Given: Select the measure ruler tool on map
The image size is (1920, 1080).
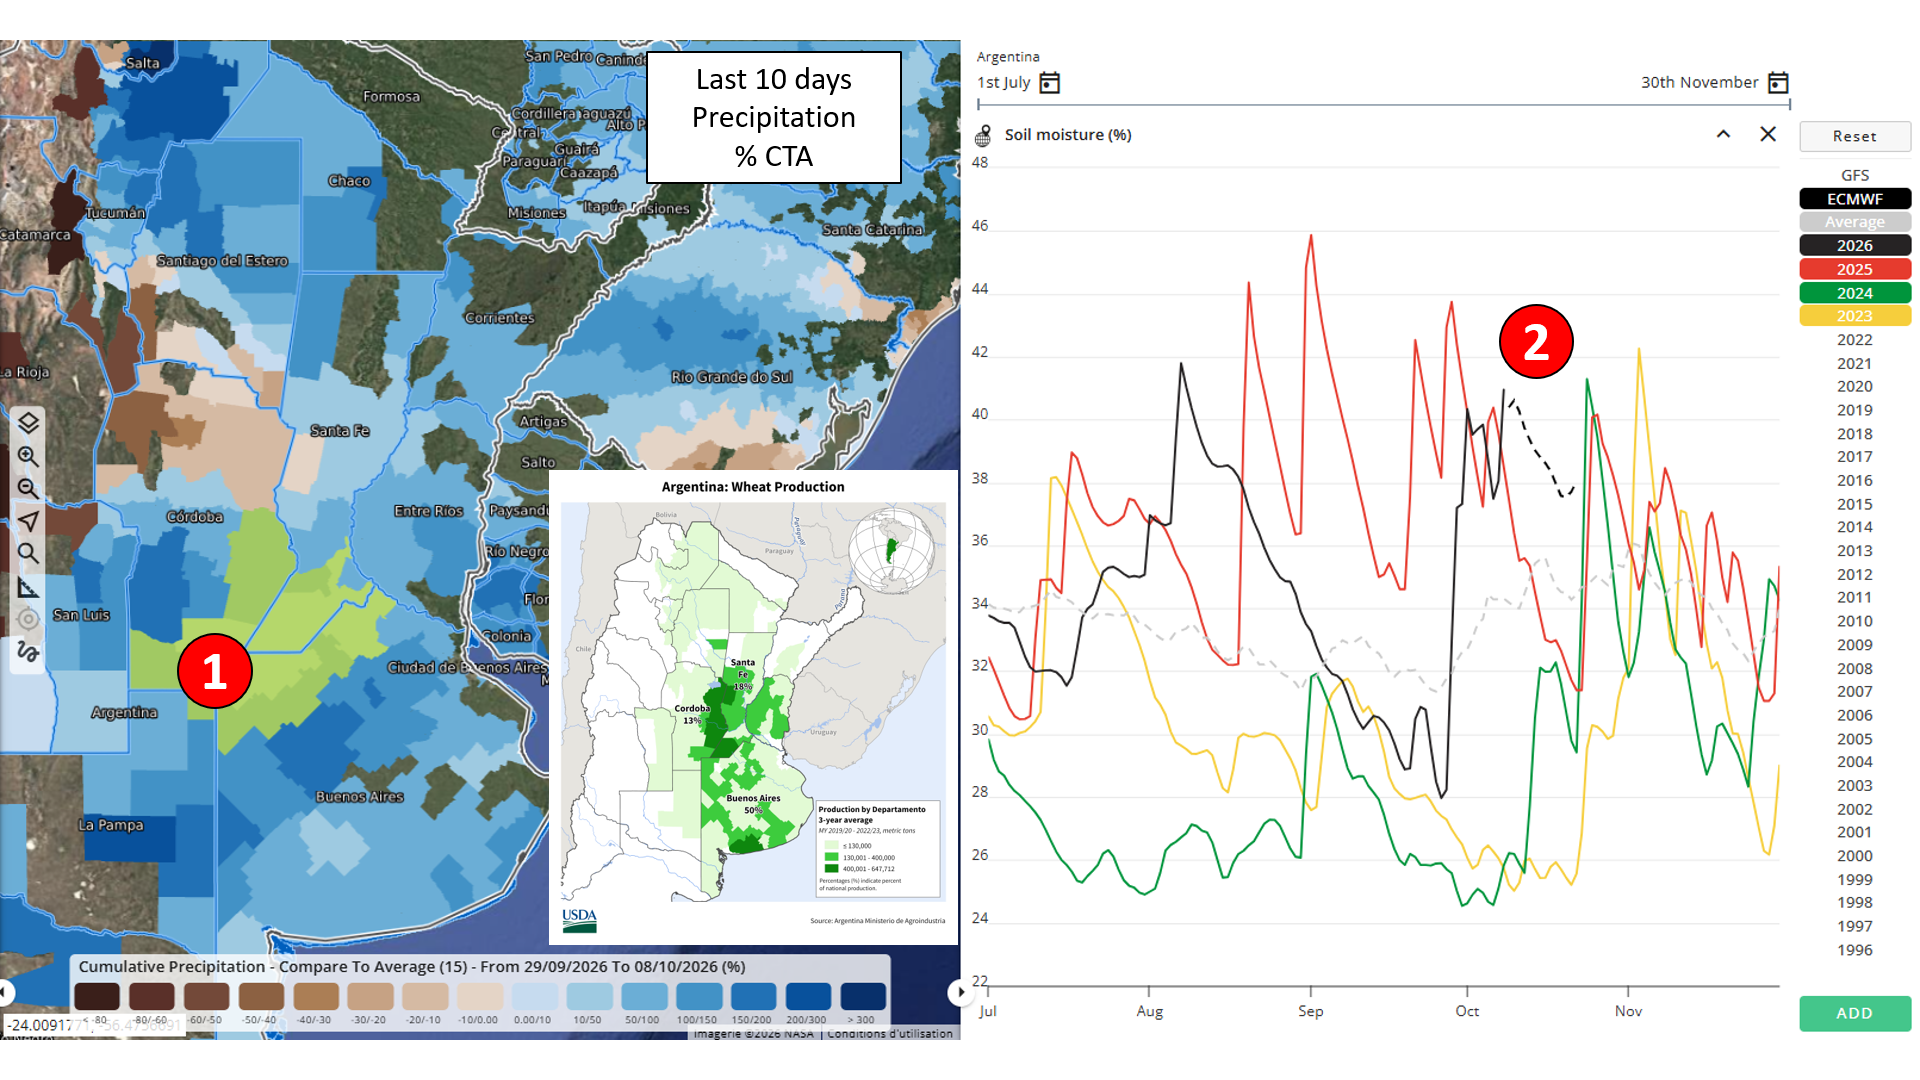Looking at the screenshot, I should [x=28, y=587].
